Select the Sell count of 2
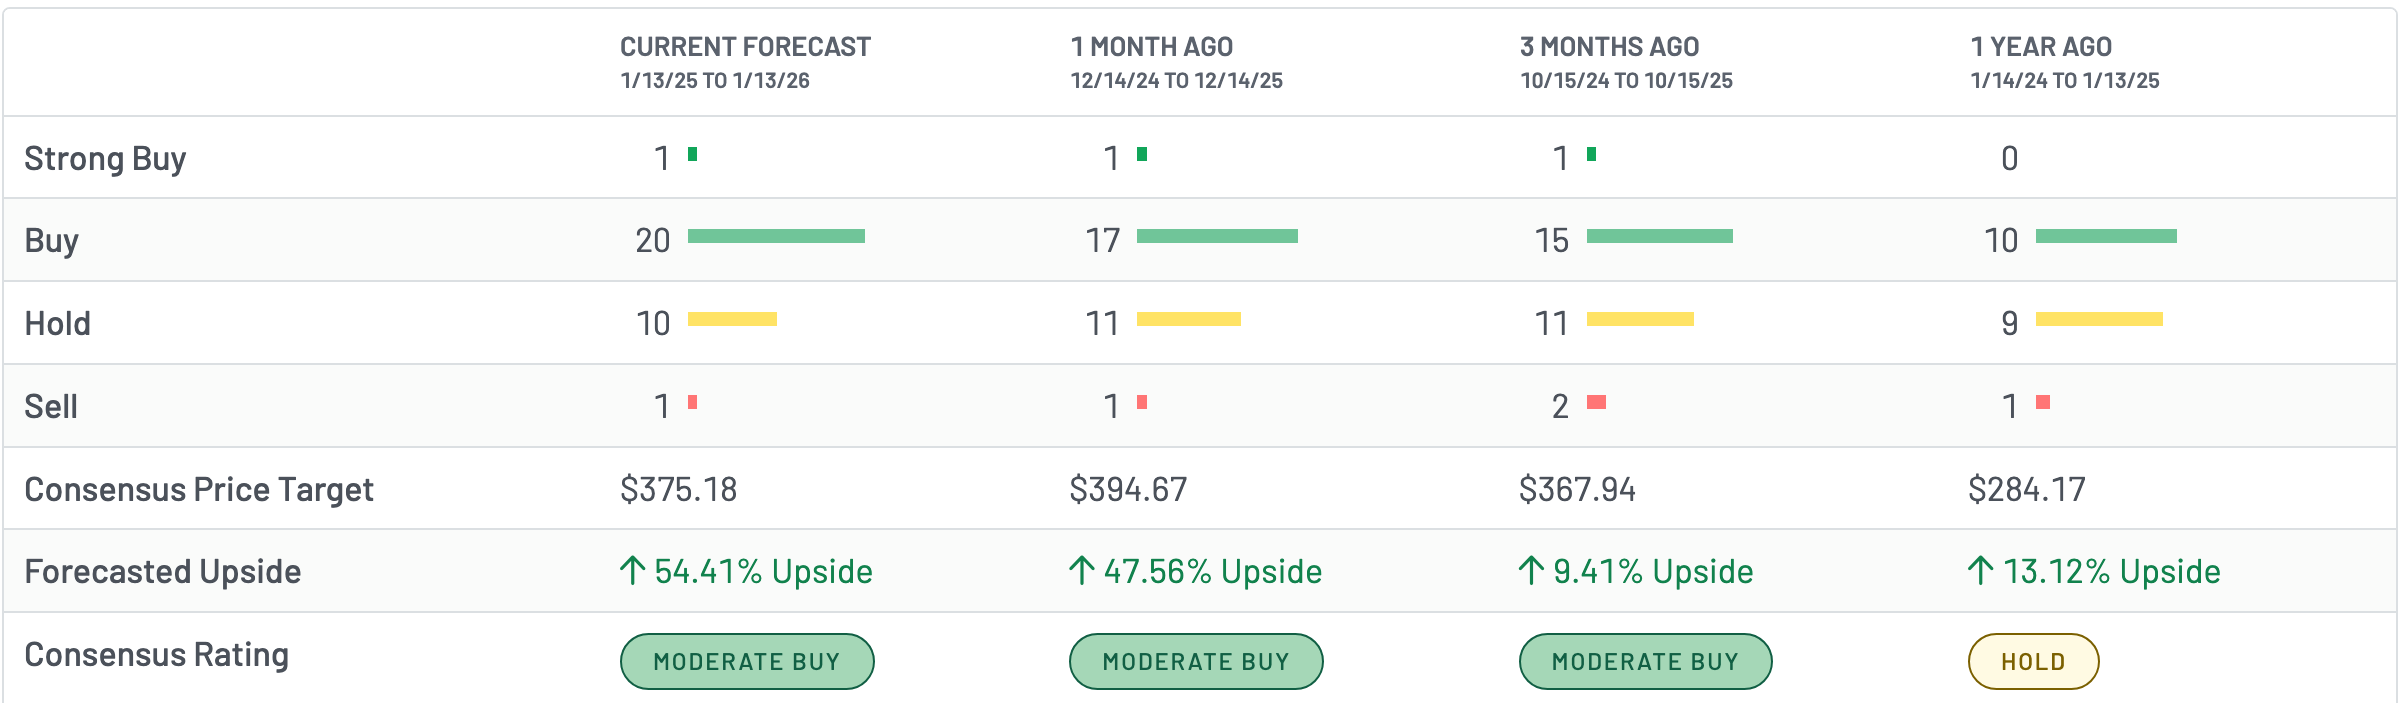 coord(1560,406)
